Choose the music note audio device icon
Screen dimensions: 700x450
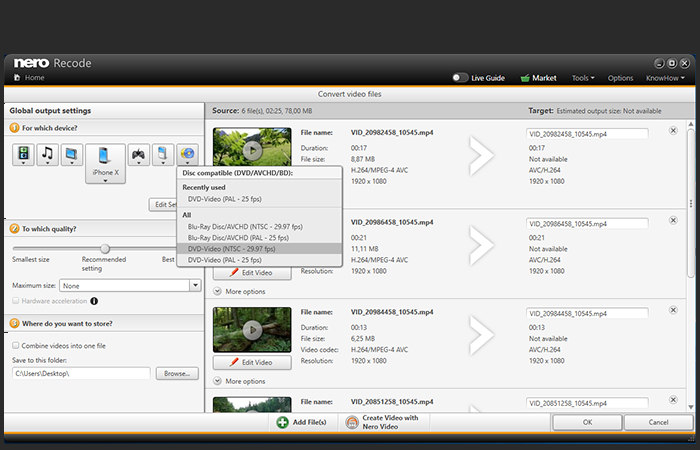click(47, 154)
